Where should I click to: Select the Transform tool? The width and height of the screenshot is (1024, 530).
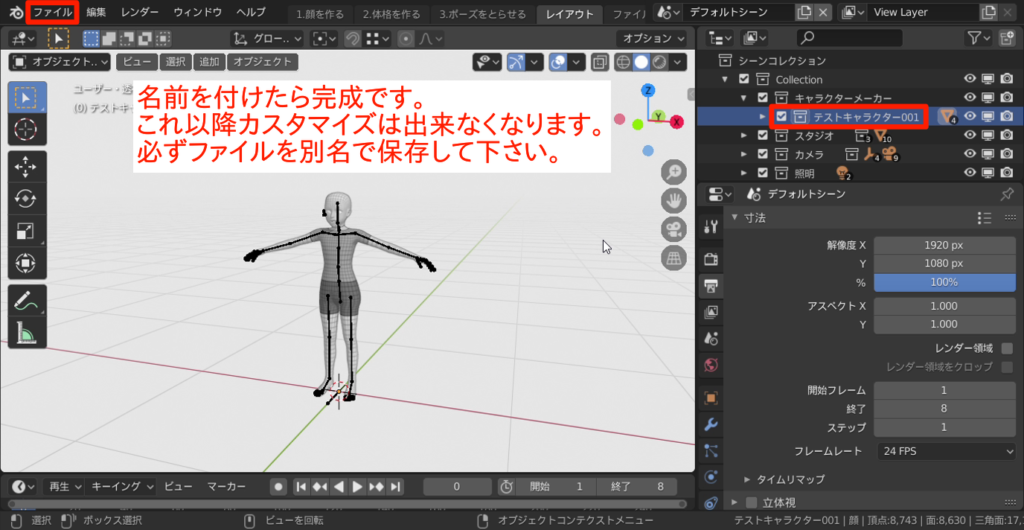(x=26, y=263)
